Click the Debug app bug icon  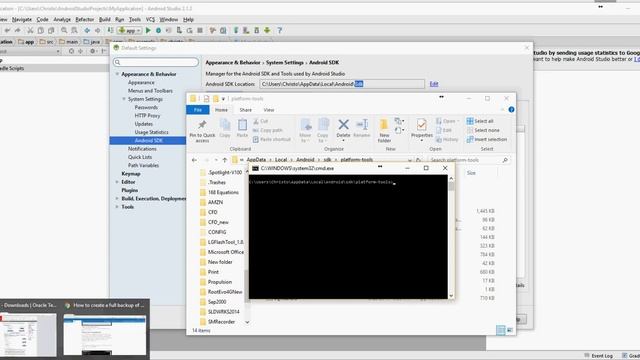tap(158, 30)
